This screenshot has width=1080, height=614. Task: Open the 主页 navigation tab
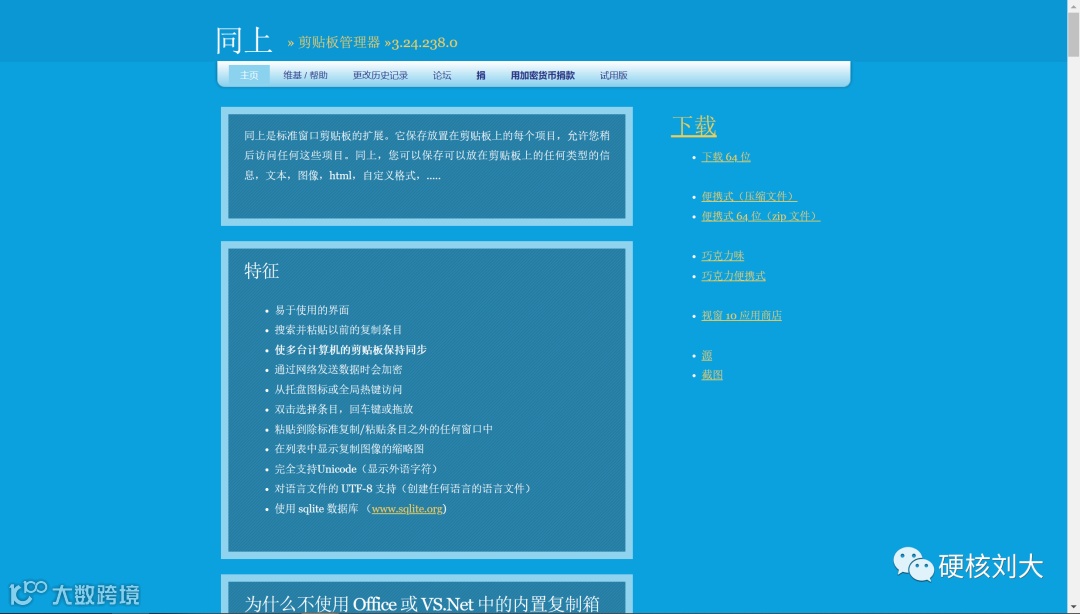249,75
